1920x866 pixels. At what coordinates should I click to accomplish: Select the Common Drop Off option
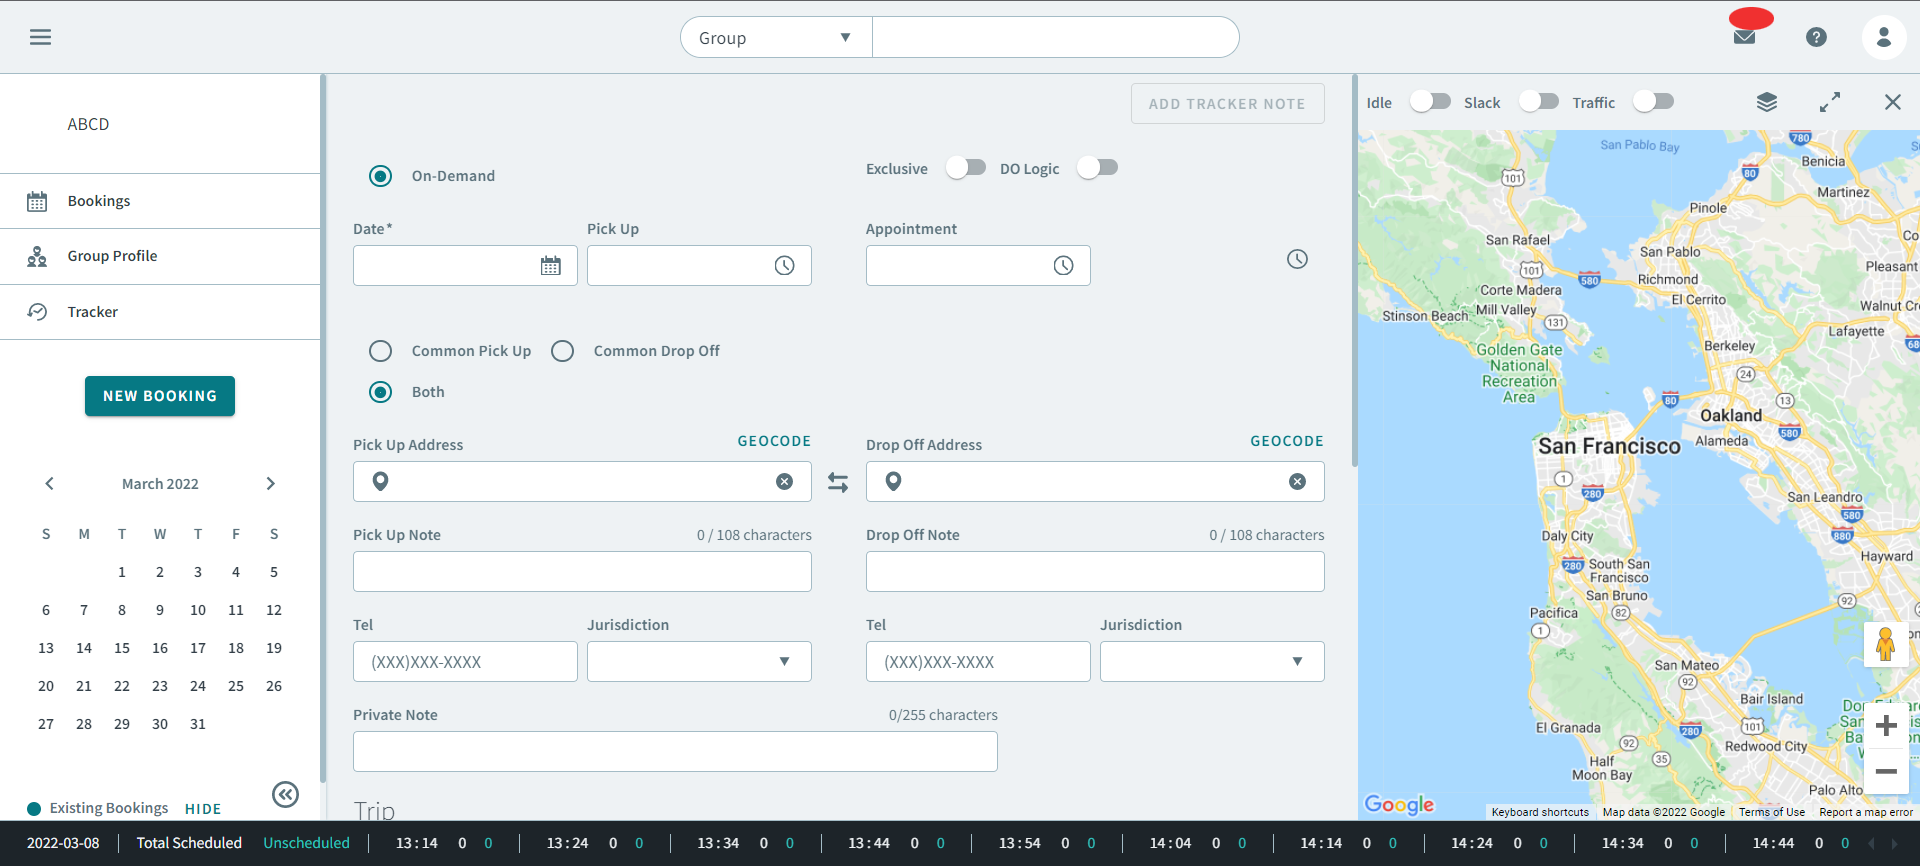click(x=562, y=351)
